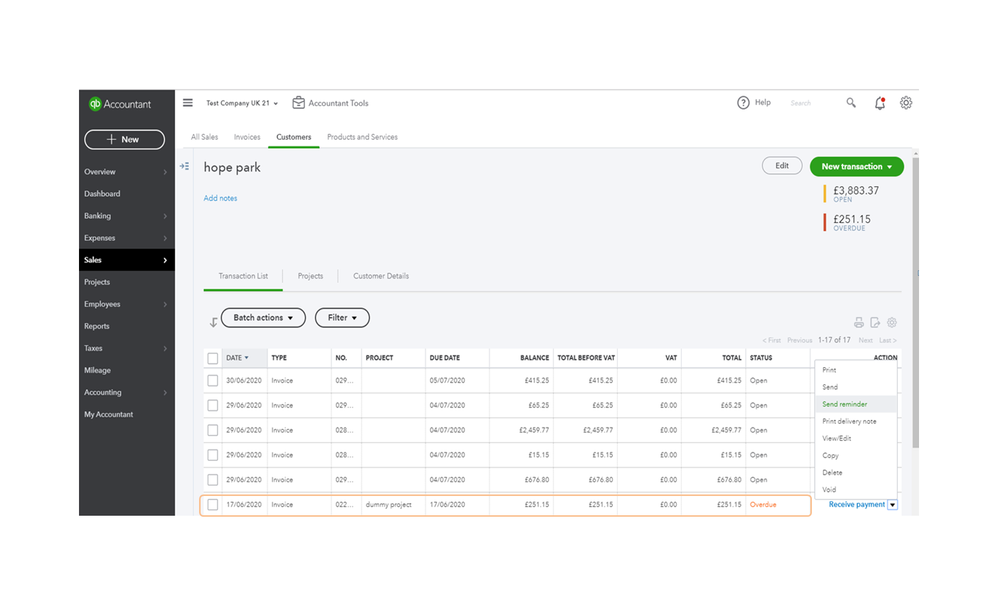The height and width of the screenshot is (599, 998).
Task: Click the magnifier search icon
Action: tap(851, 103)
